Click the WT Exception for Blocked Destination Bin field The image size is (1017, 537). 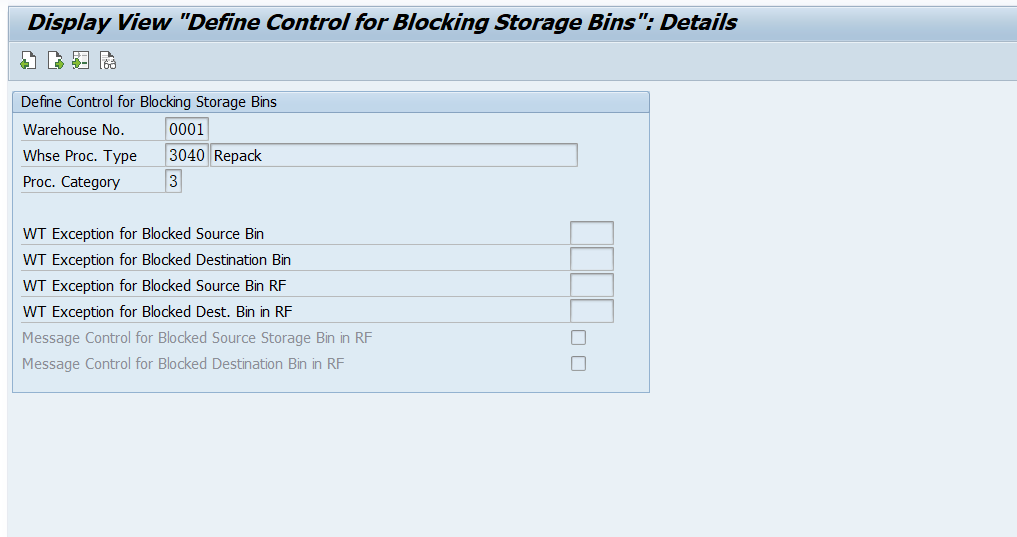591,260
